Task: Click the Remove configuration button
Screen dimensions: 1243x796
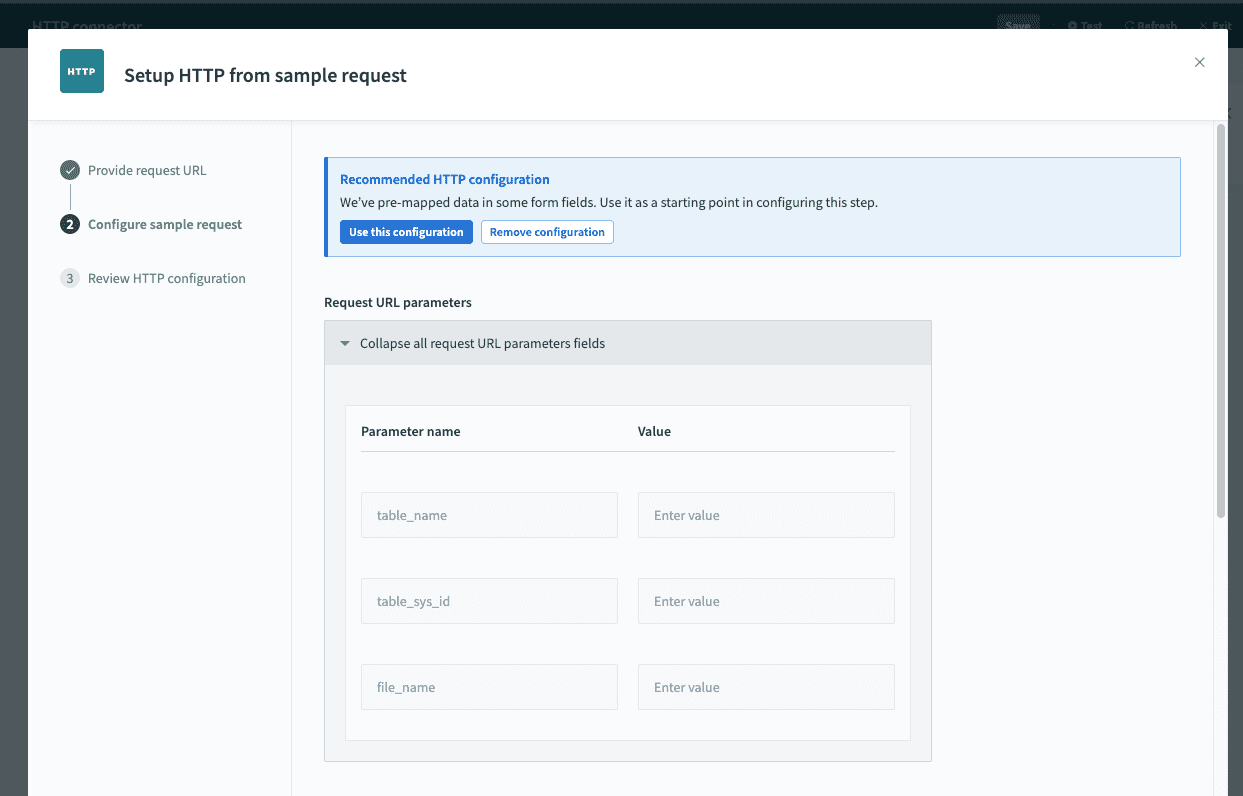Action: tap(547, 231)
